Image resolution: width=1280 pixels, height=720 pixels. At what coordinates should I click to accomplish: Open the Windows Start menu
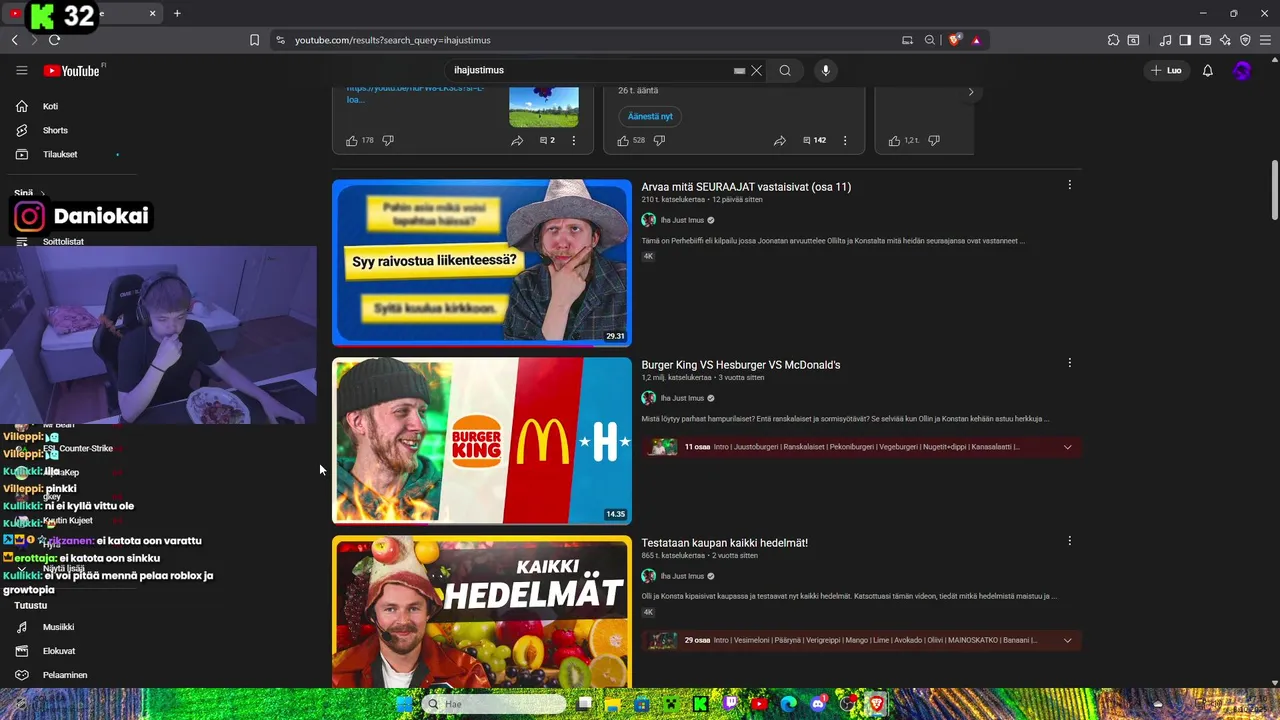click(404, 704)
